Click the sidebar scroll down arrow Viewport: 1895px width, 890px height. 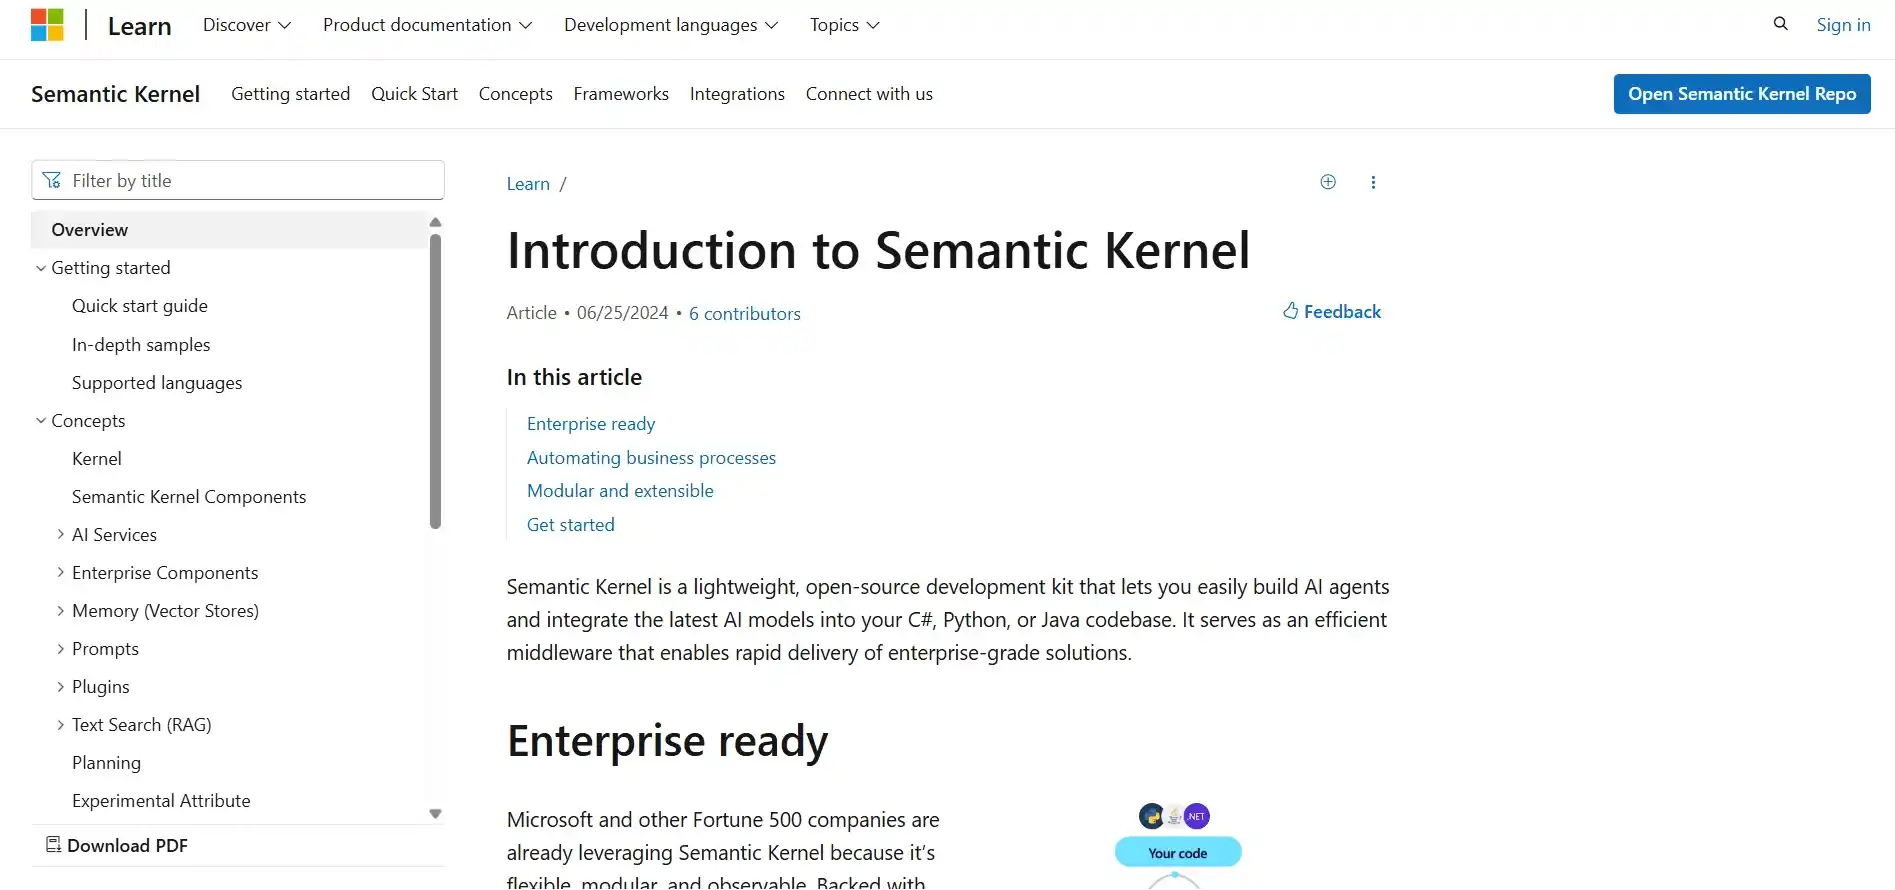click(x=435, y=814)
